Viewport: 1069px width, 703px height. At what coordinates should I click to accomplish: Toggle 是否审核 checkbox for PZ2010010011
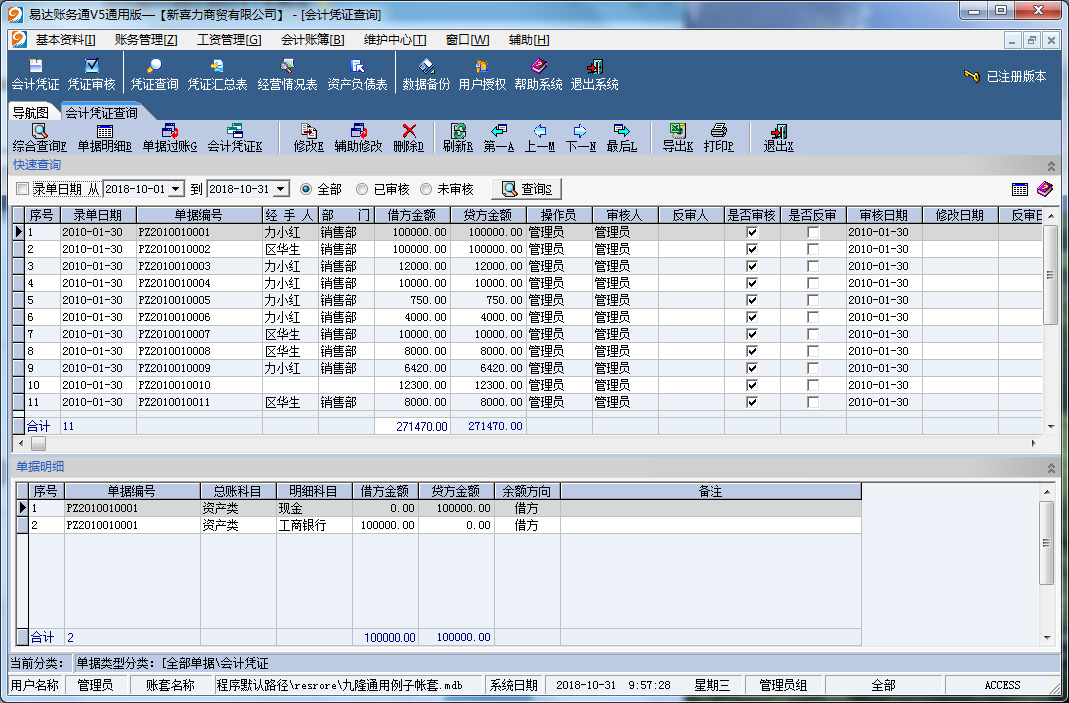coord(752,402)
